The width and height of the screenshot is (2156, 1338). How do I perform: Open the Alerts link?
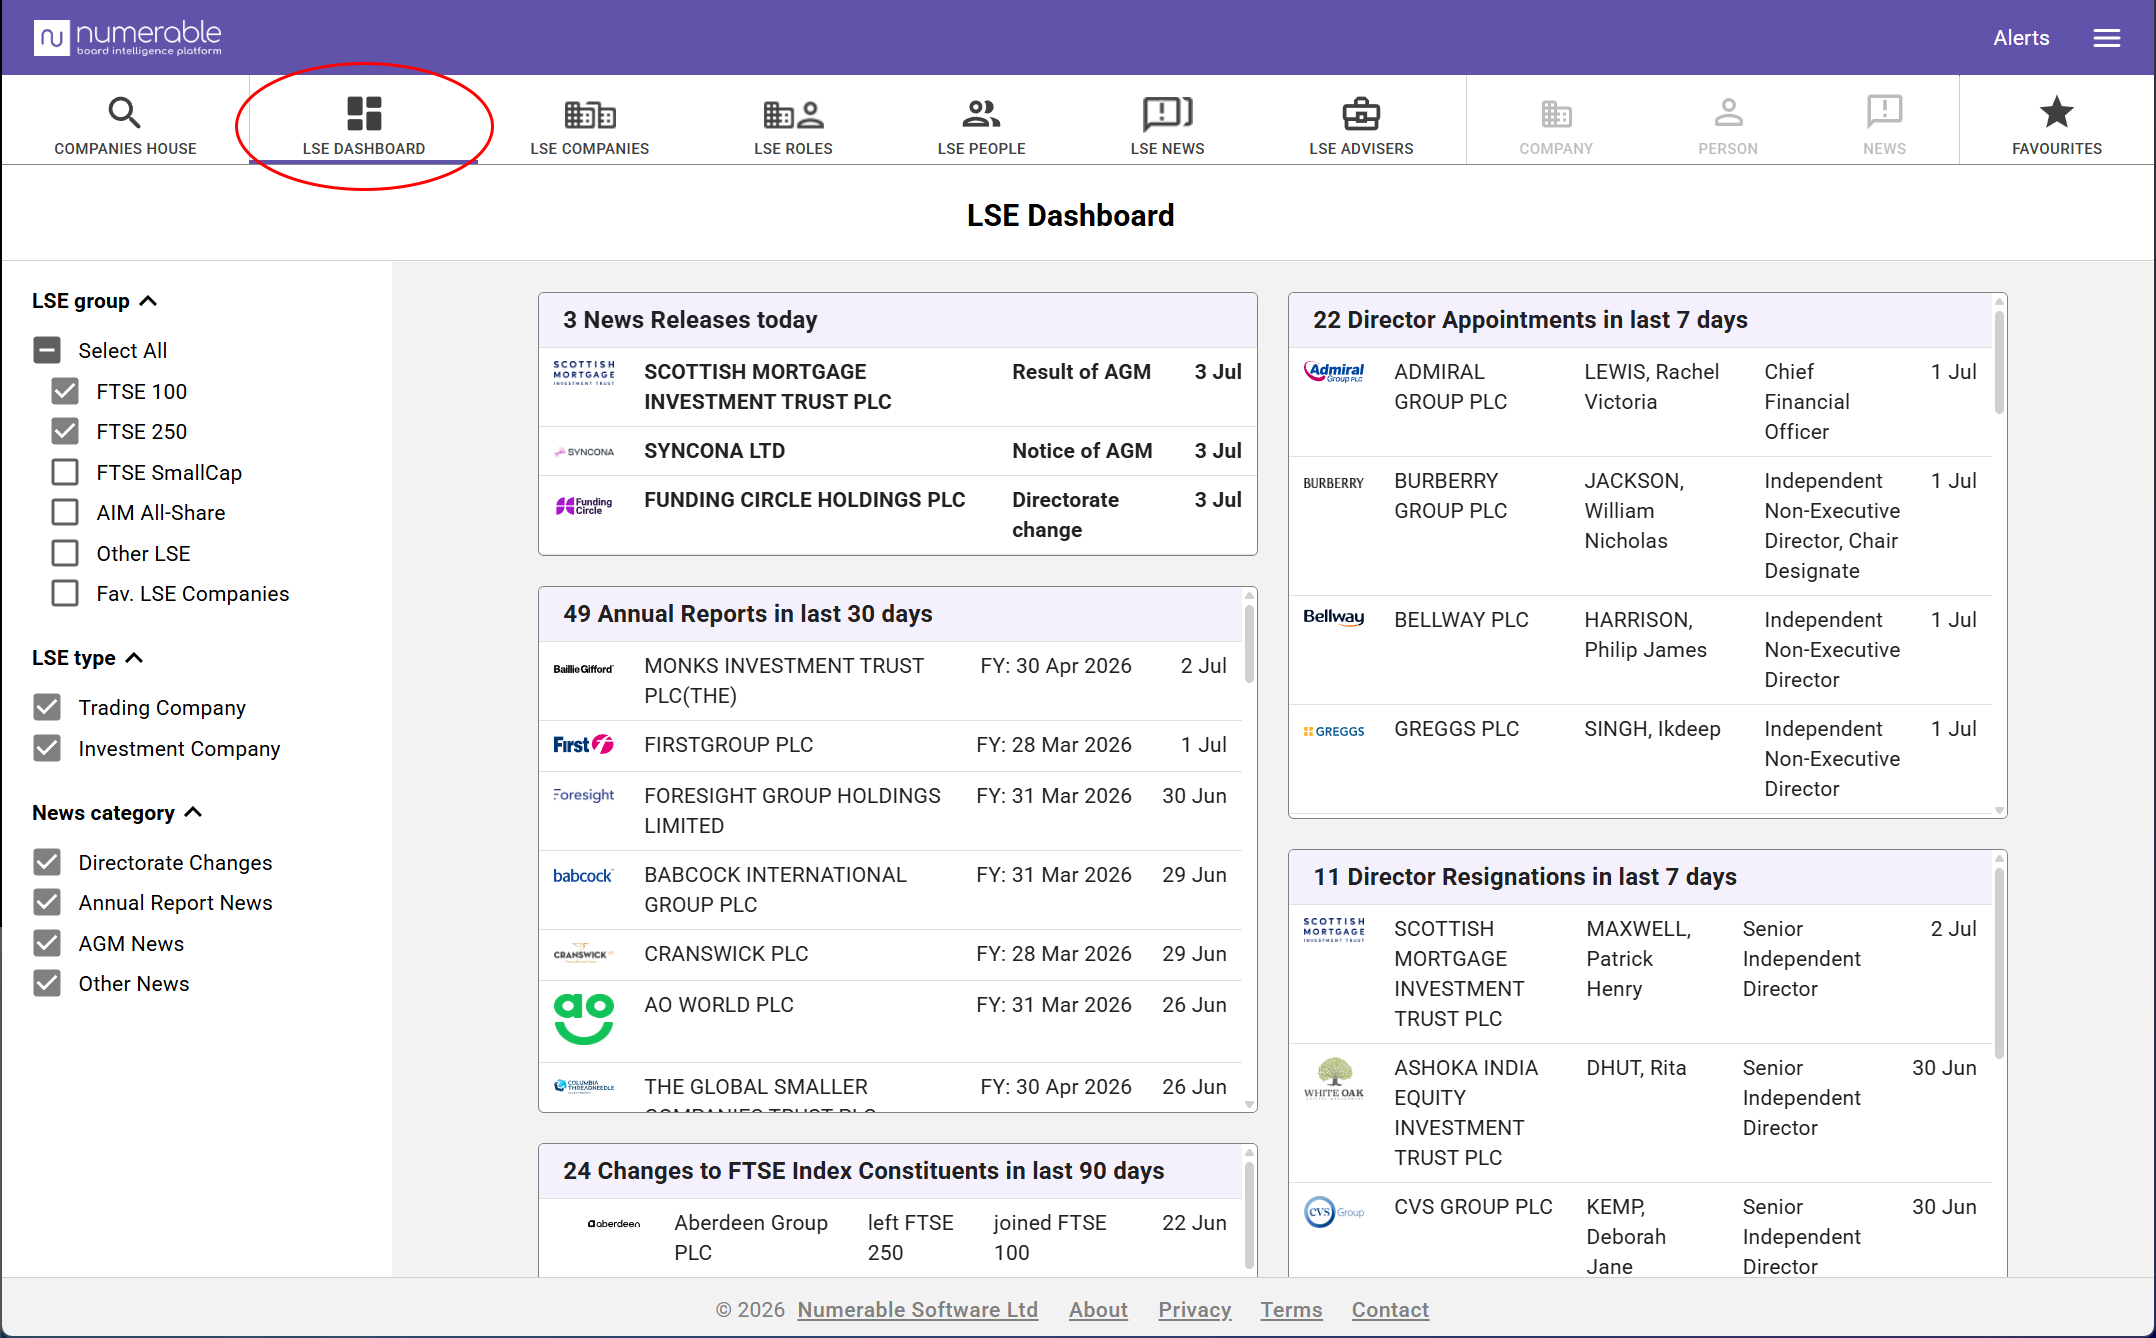[x=2021, y=38]
